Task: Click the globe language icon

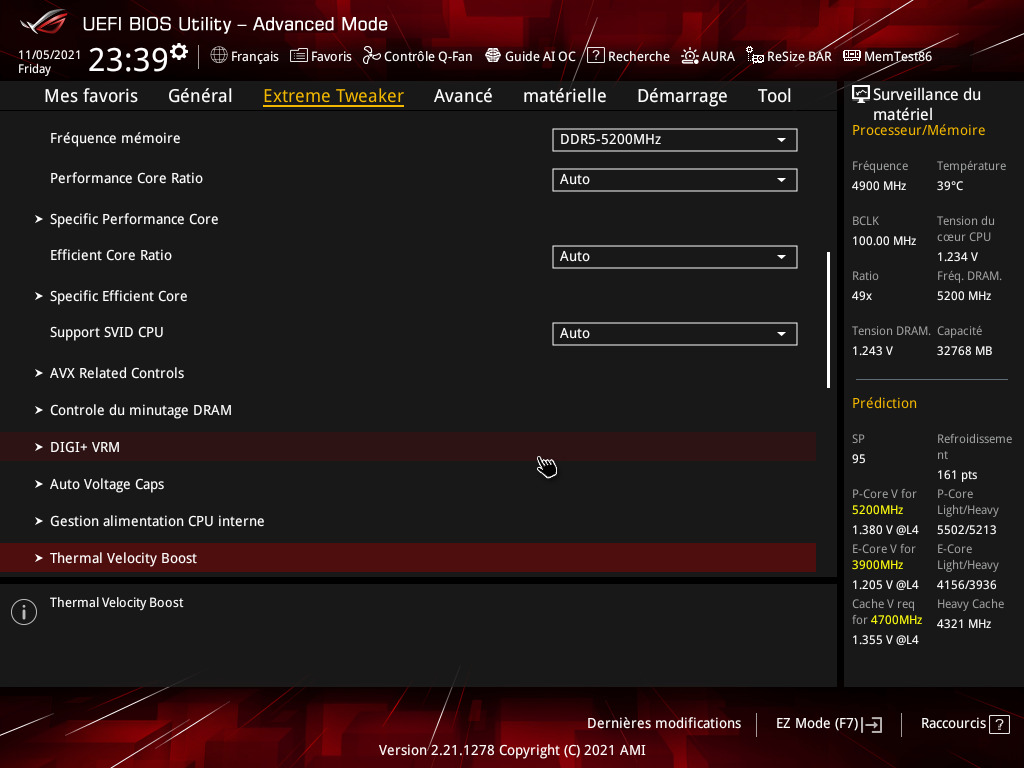Action: [x=219, y=56]
